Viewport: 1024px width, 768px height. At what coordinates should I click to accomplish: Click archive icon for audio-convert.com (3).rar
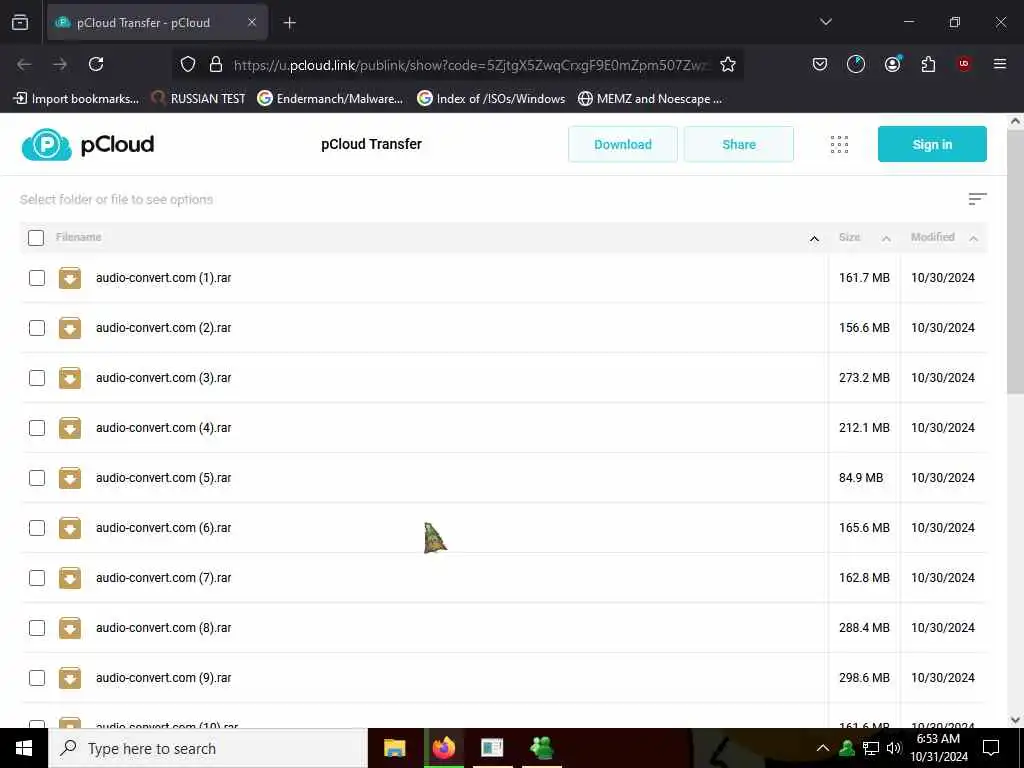click(70, 377)
